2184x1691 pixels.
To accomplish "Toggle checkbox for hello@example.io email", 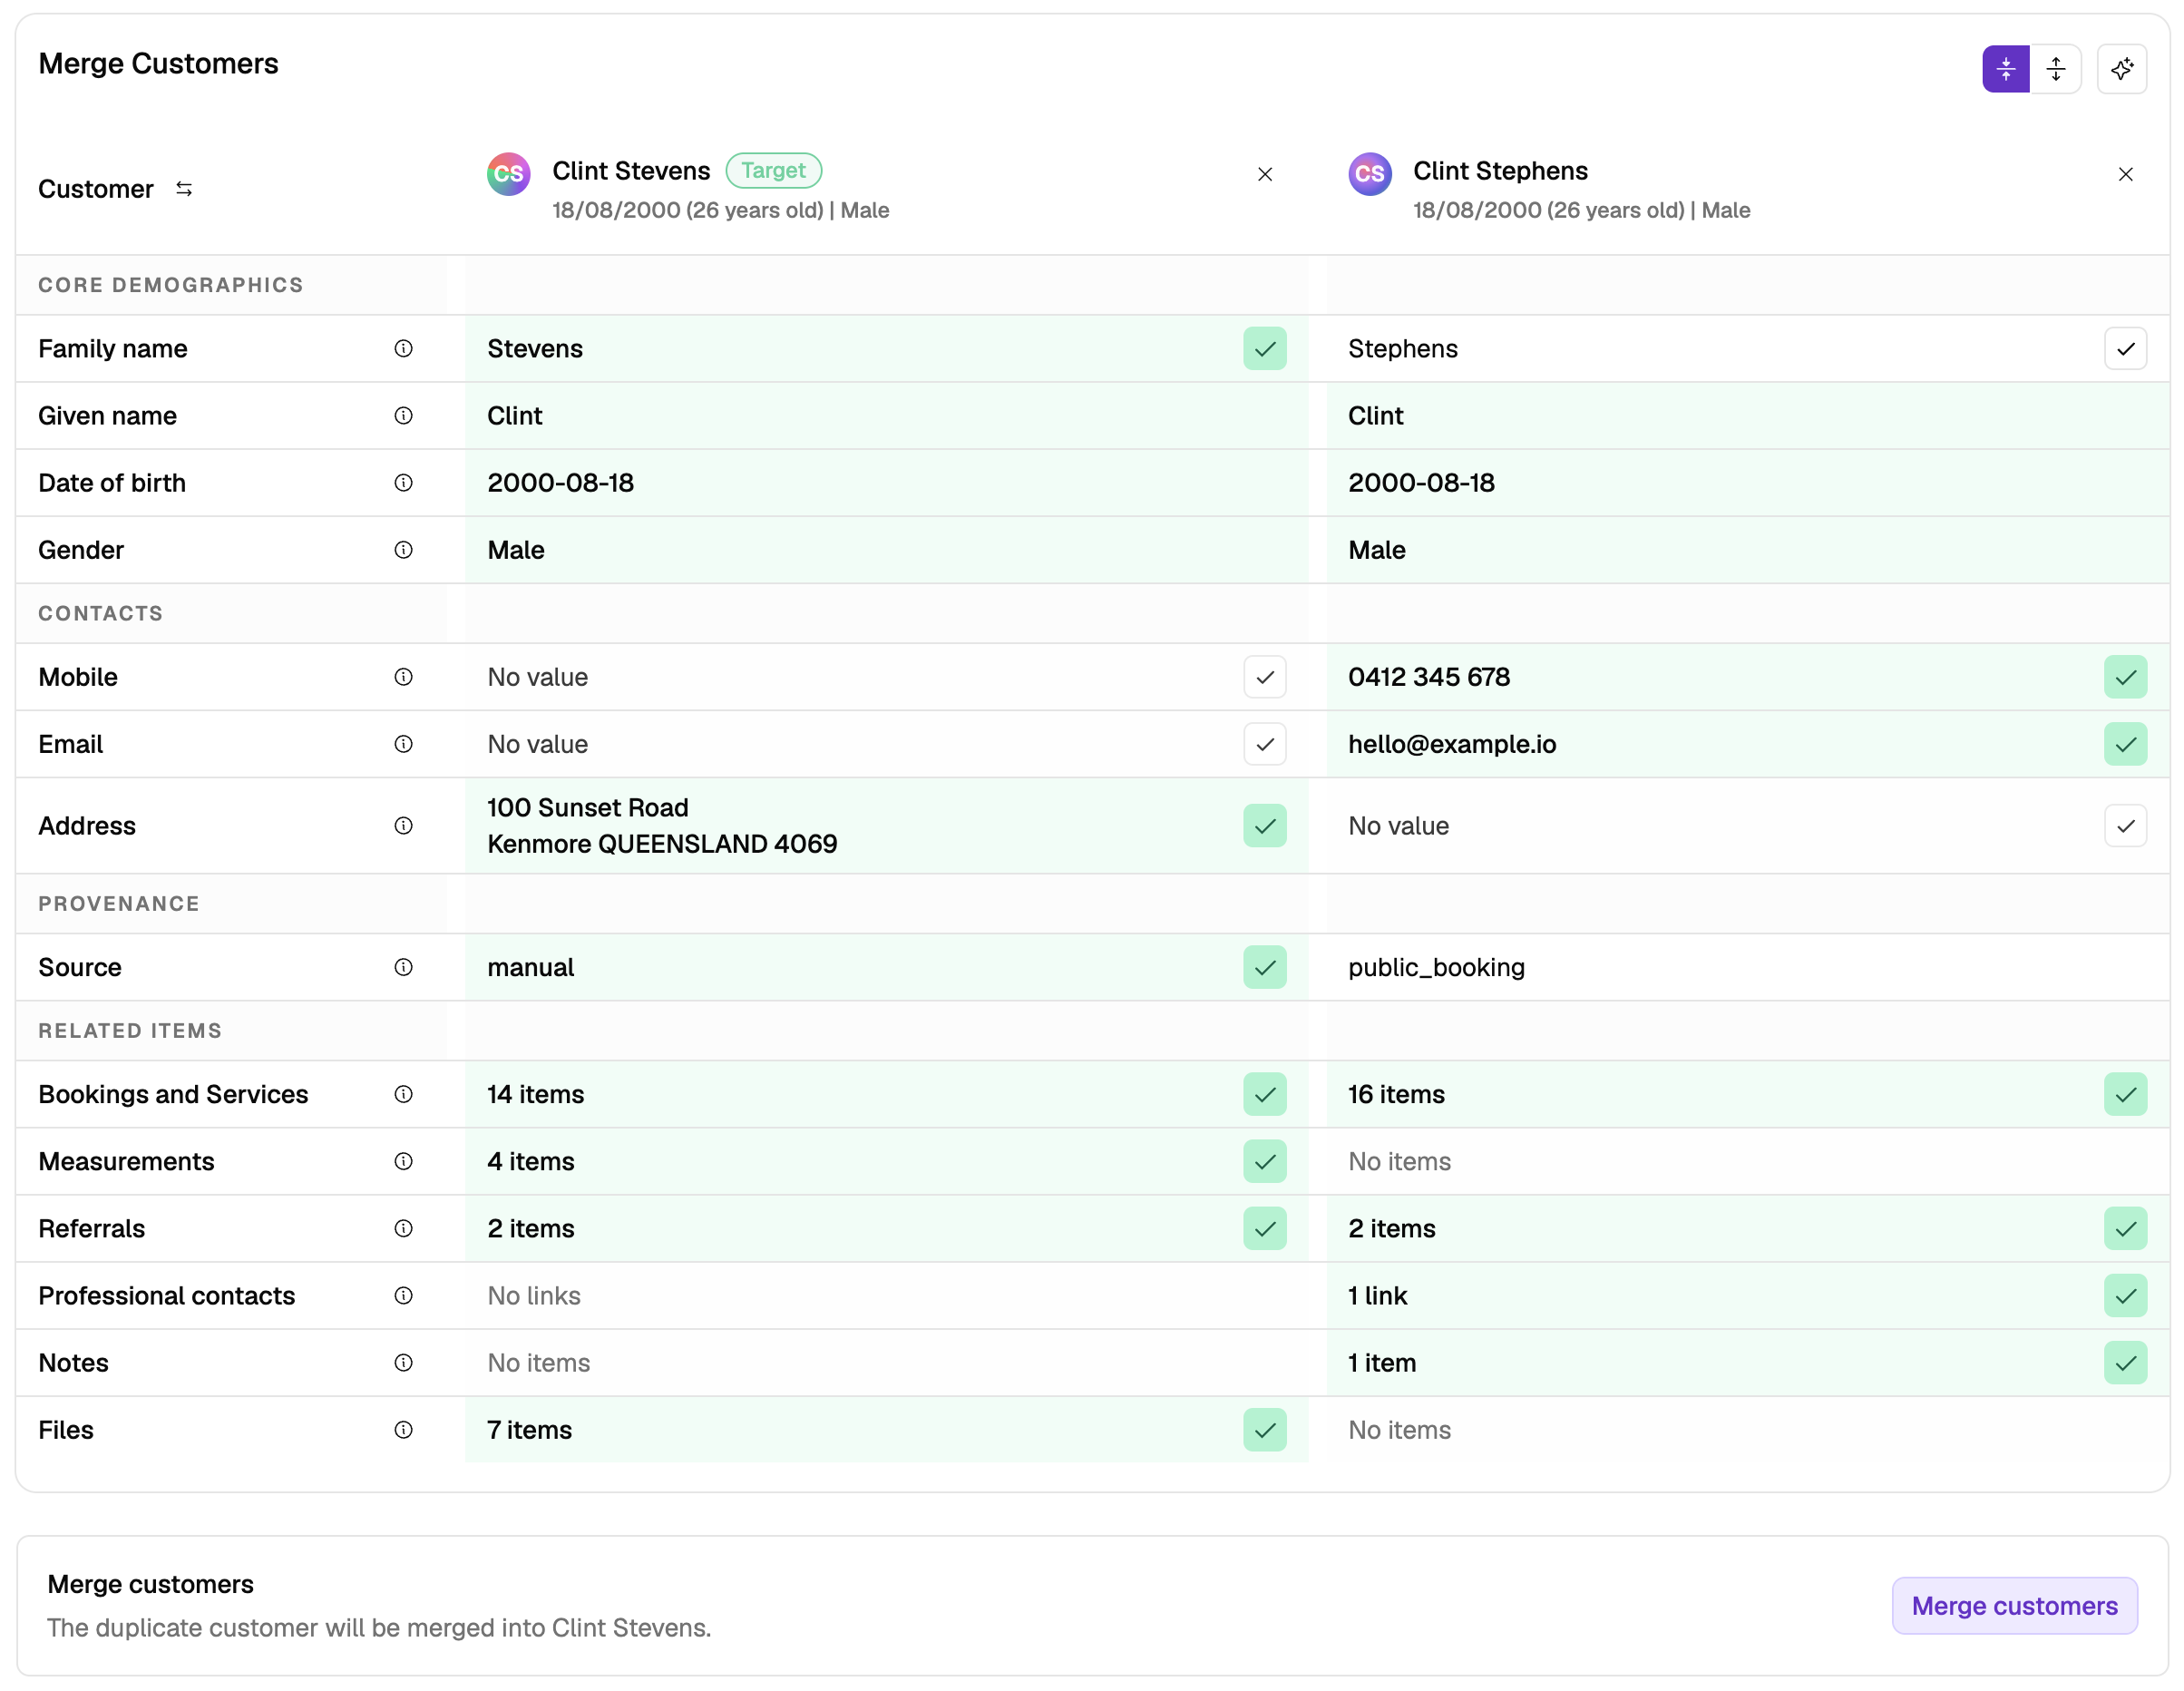I will click(2125, 744).
